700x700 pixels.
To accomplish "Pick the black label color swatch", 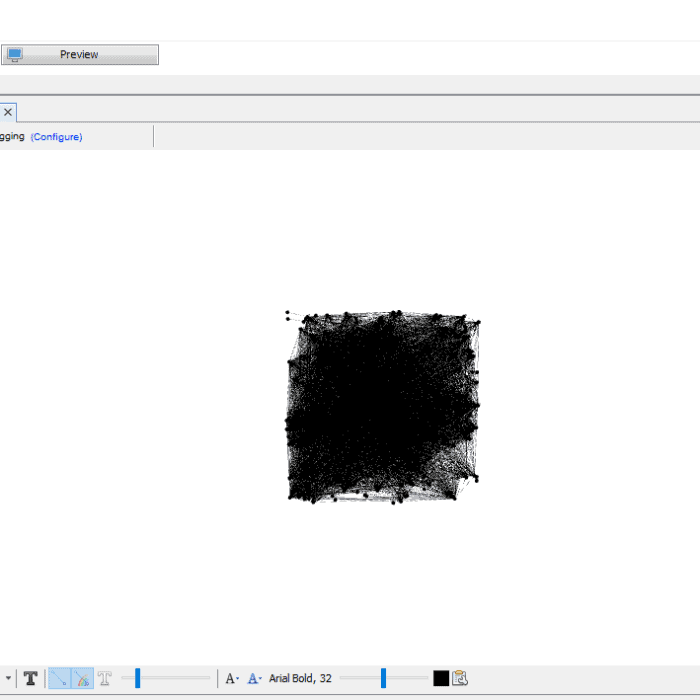I will click(x=441, y=679).
